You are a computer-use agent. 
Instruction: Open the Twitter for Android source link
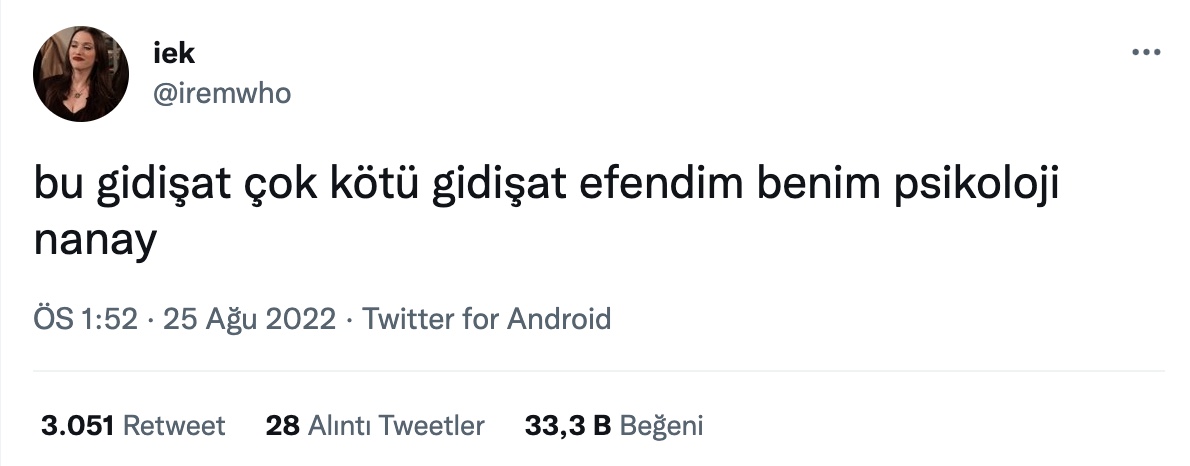click(x=486, y=319)
